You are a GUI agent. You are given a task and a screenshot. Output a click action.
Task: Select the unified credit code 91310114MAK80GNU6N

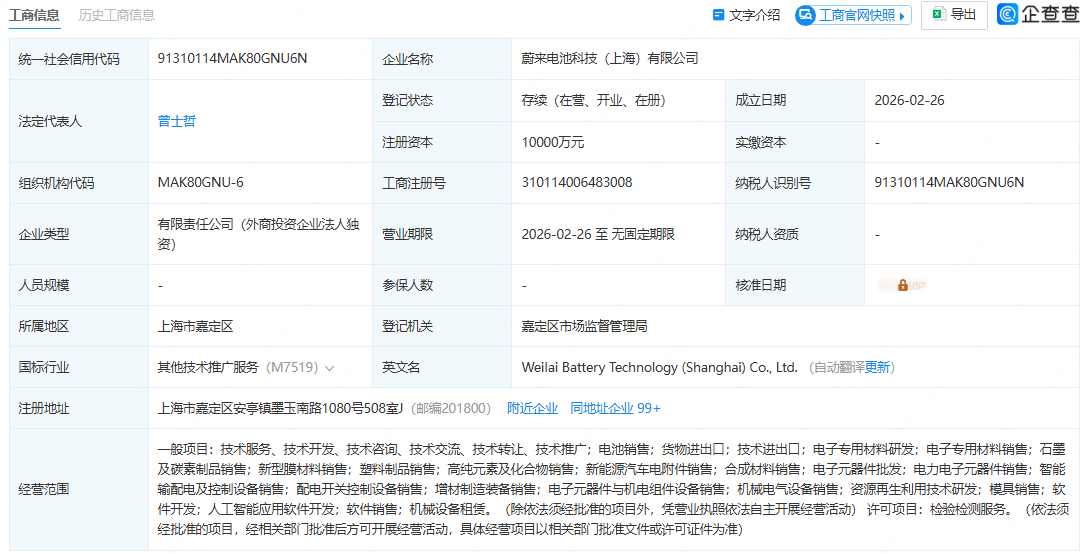pos(232,58)
